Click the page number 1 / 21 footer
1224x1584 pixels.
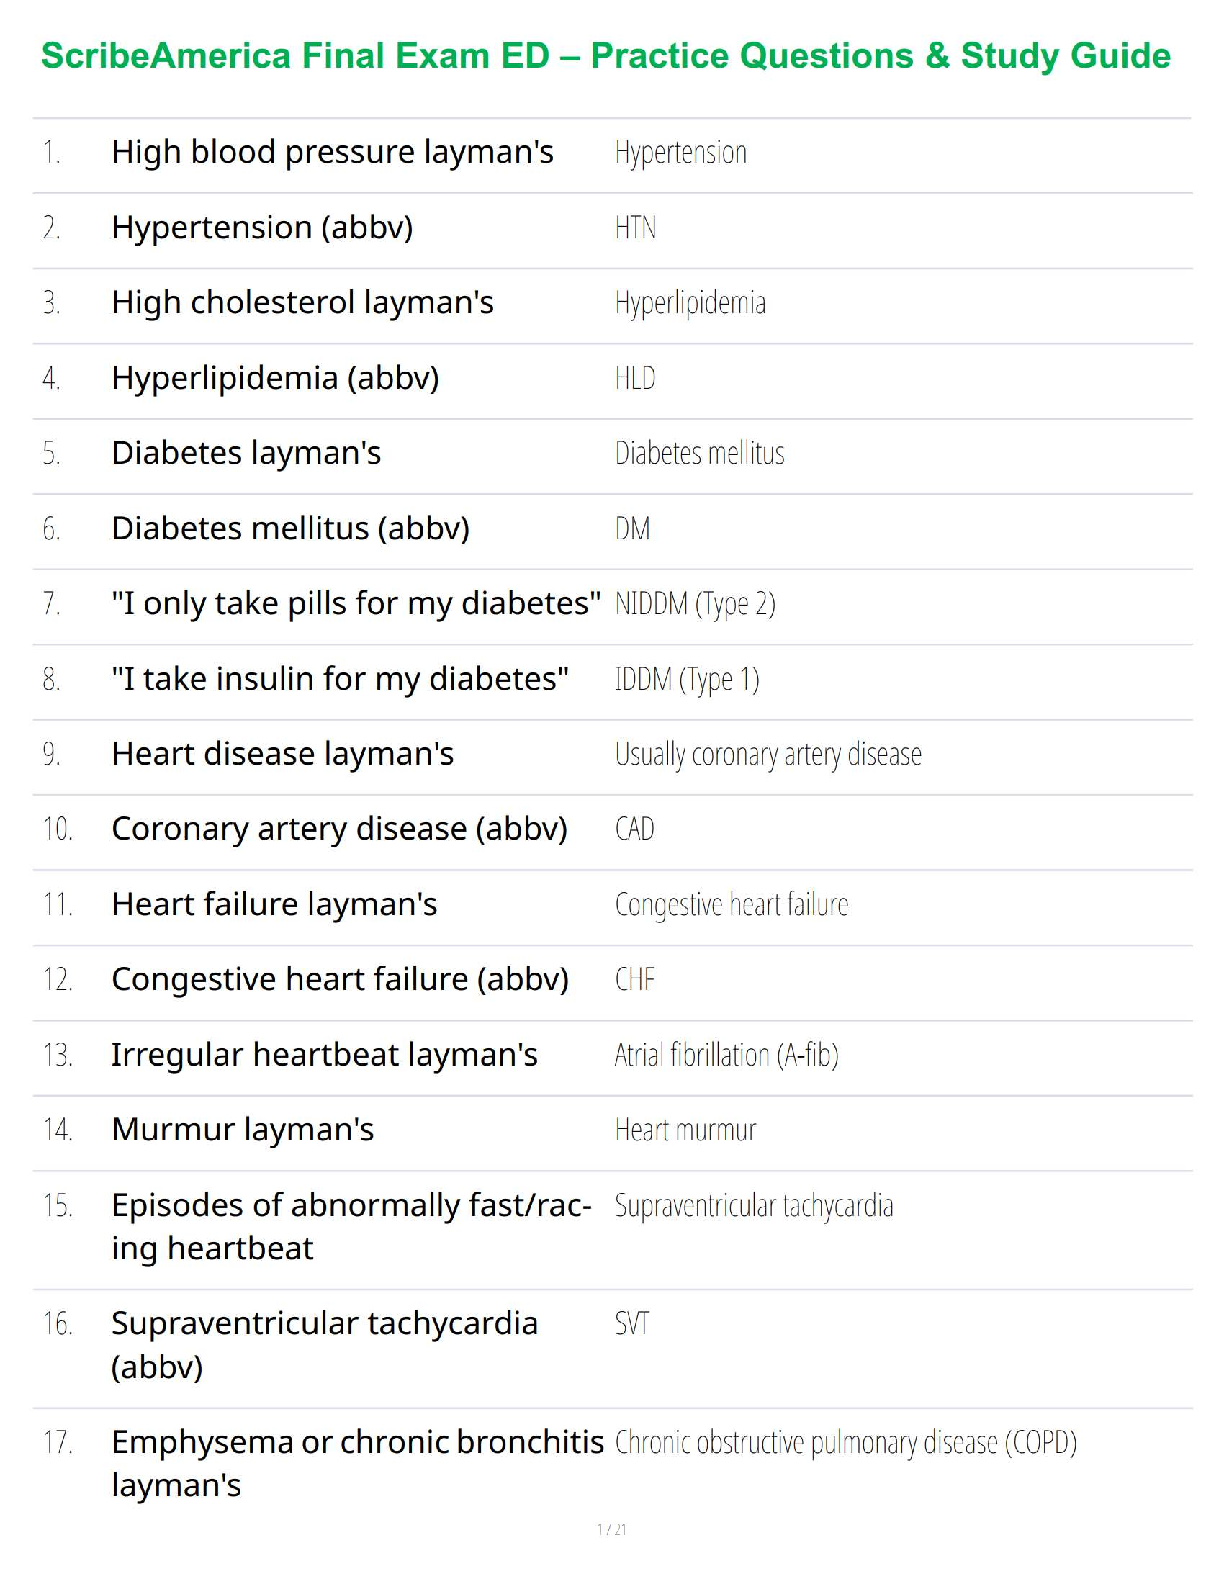(611, 1529)
